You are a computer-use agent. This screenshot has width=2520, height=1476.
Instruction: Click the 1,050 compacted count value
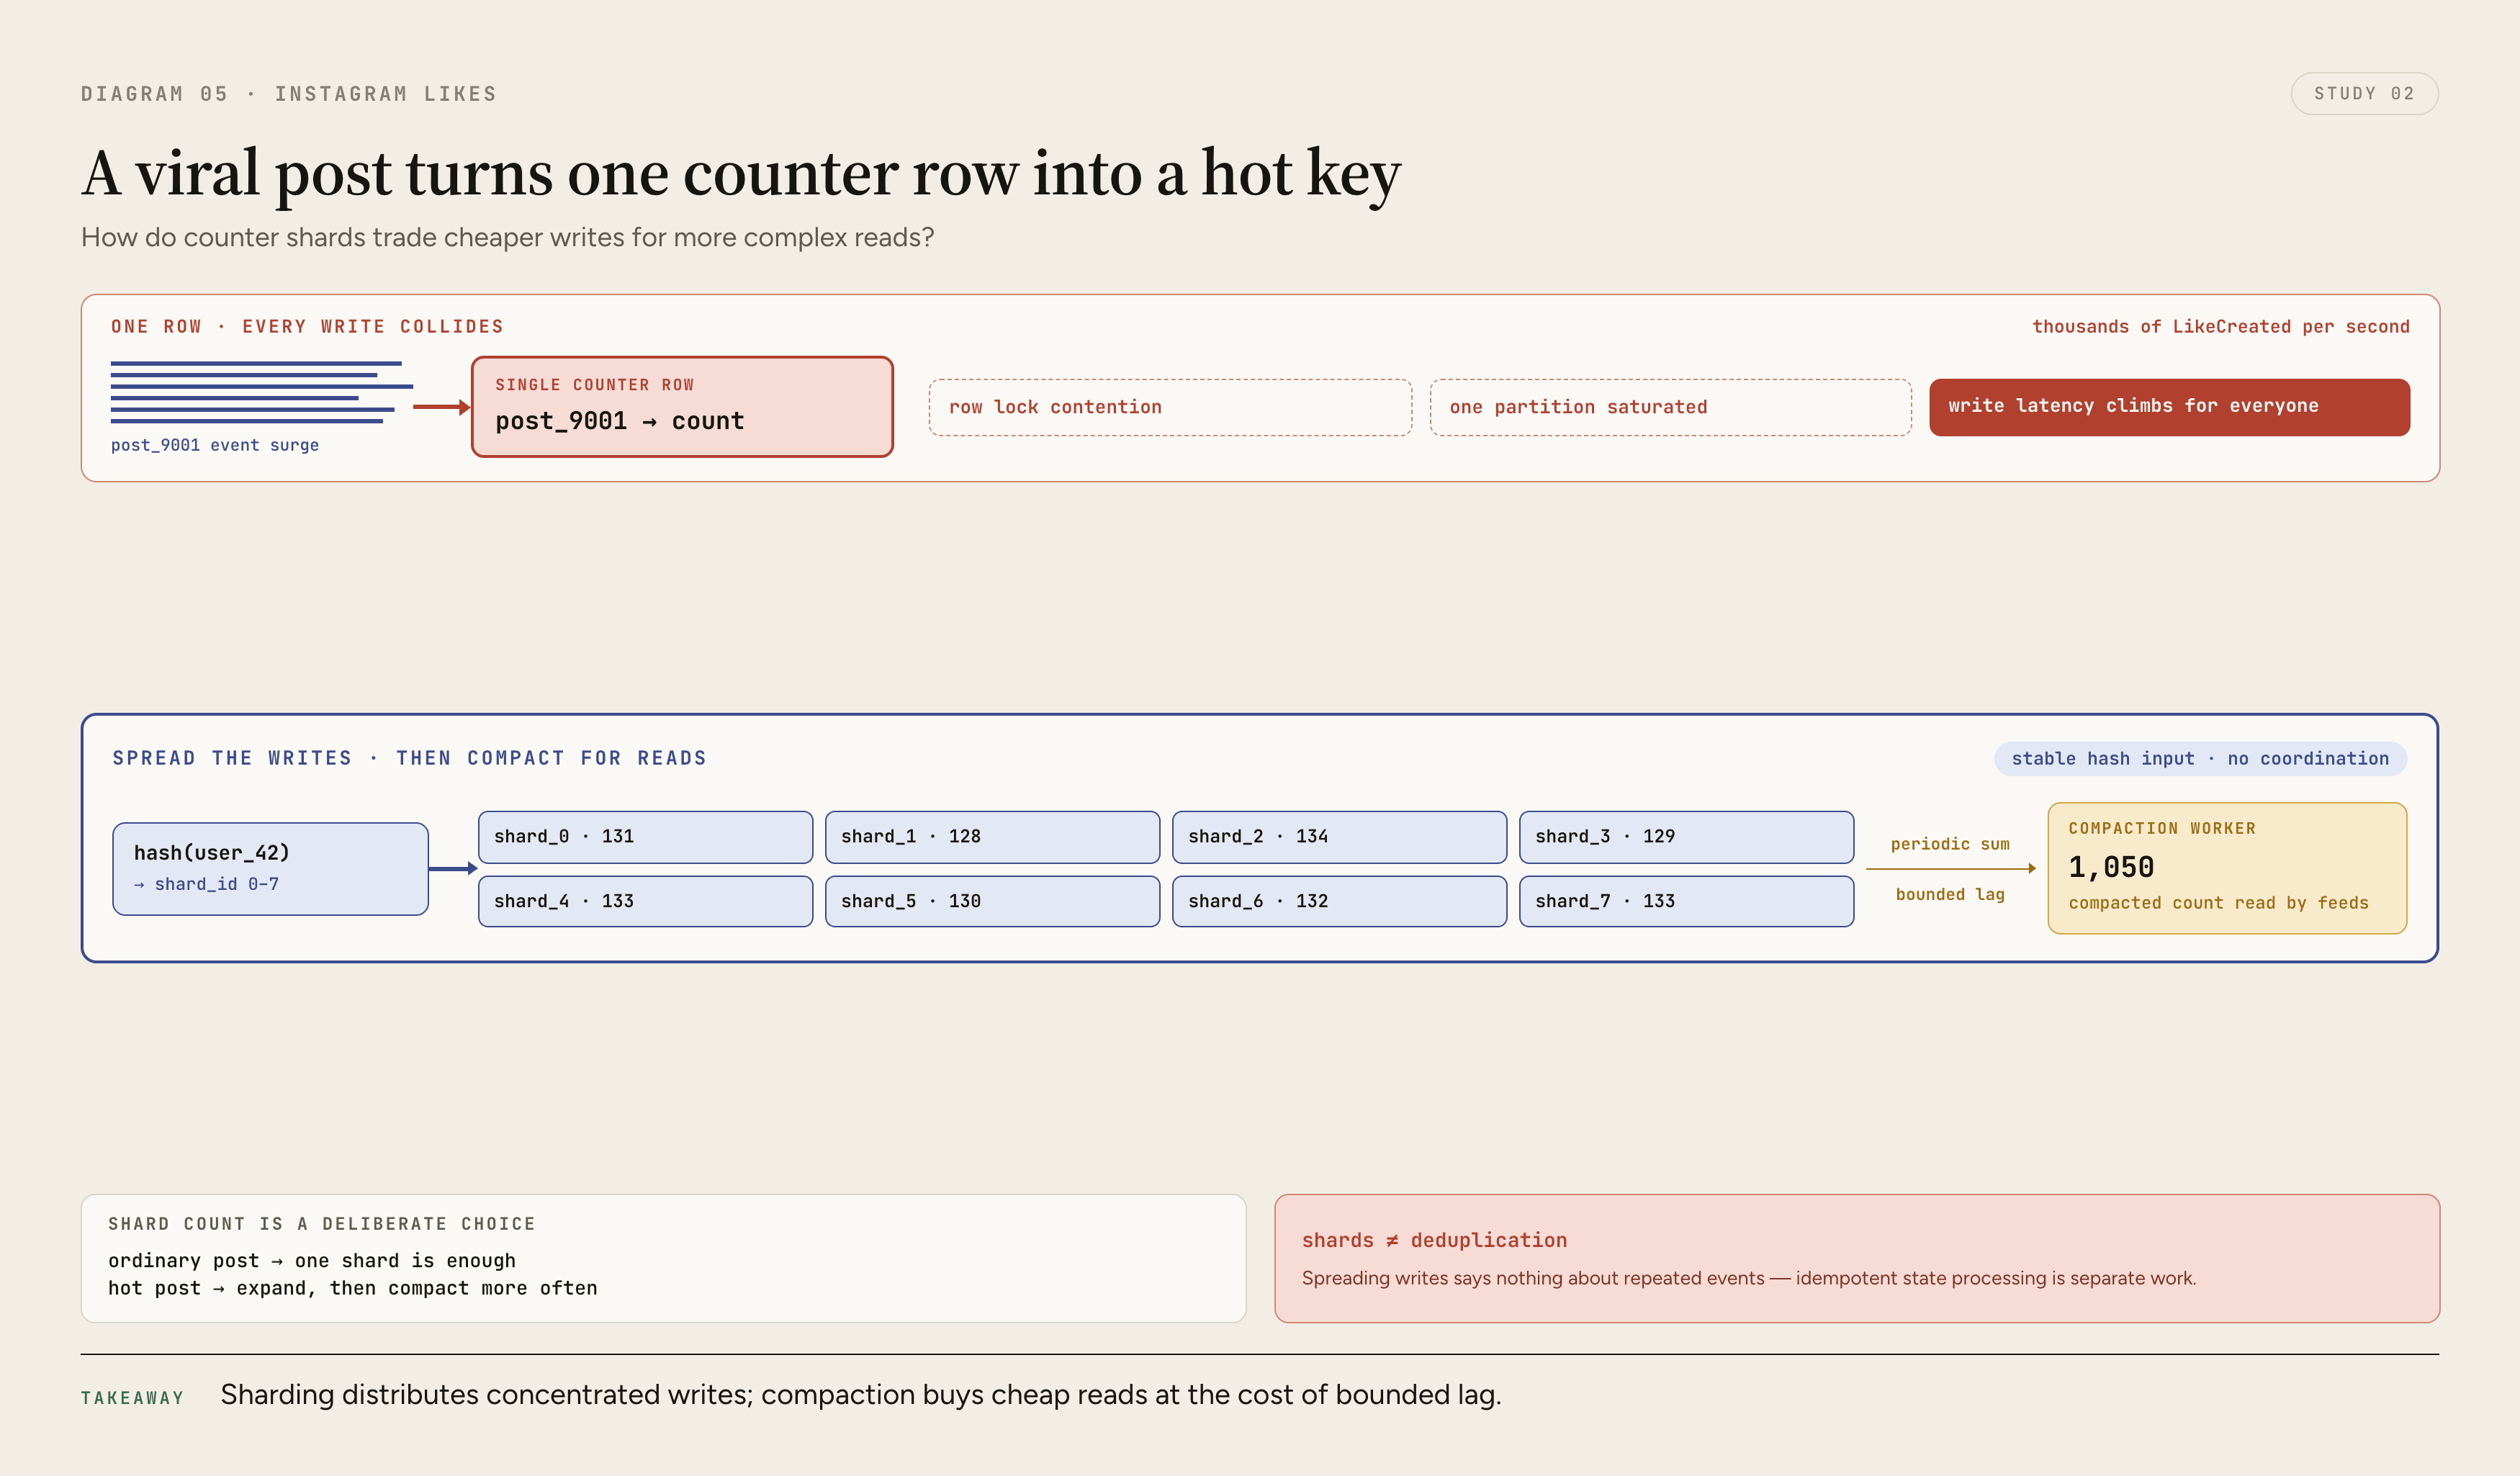pyautogui.click(x=2111, y=867)
